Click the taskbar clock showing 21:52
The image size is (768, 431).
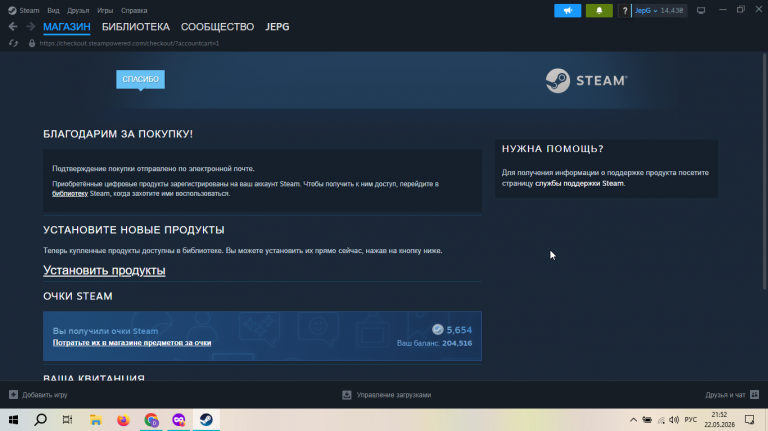(x=720, y=420)
